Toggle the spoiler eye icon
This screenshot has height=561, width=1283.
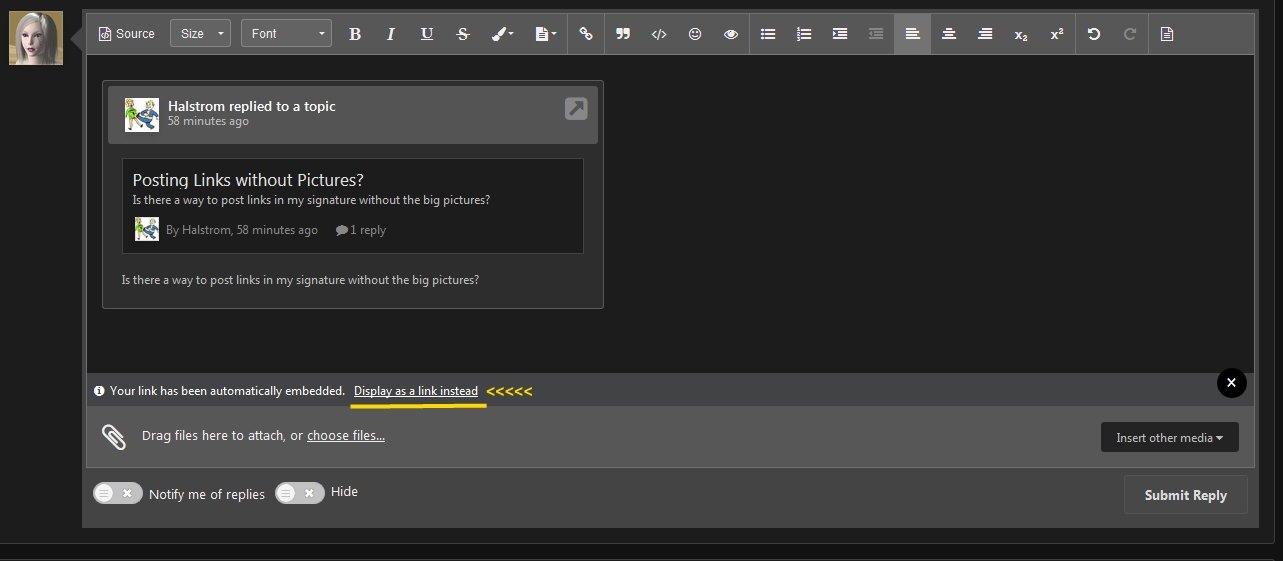click(731, 34)
